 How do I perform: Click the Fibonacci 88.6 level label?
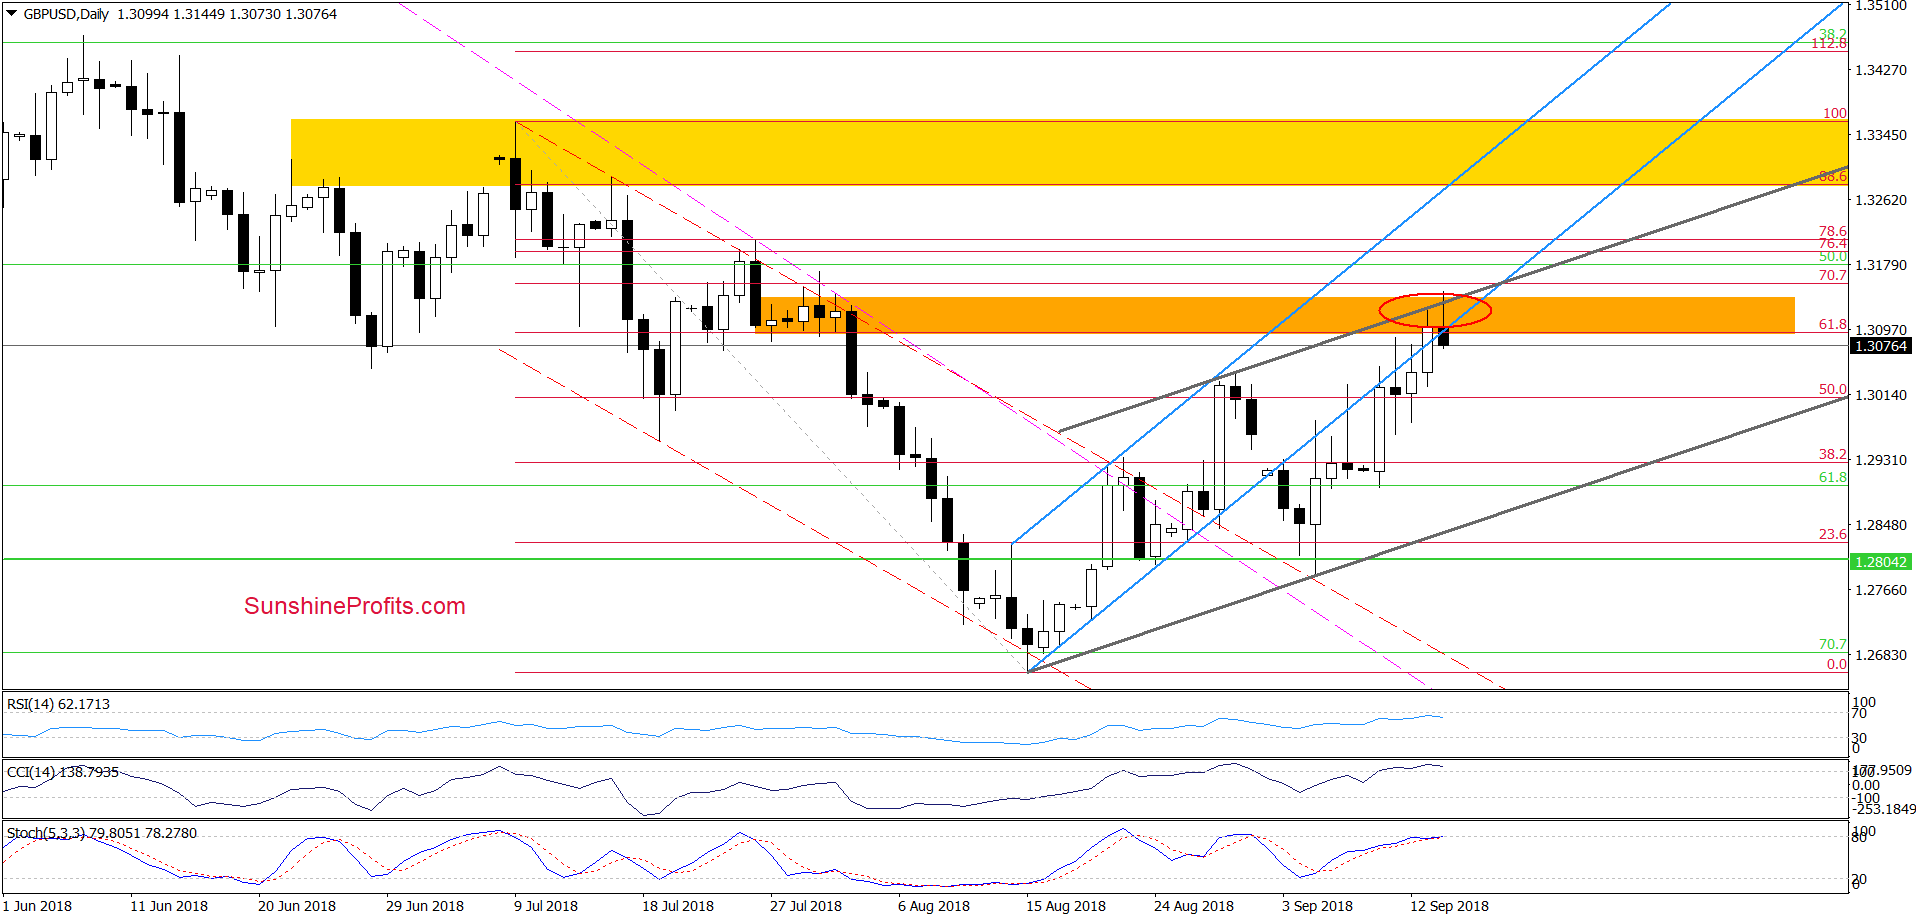coord(1833,177)
